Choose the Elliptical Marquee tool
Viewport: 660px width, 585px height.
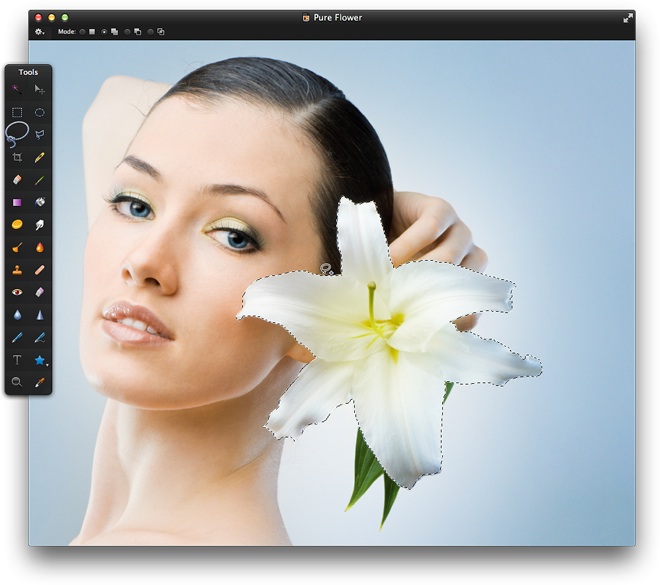pos(40,112)
